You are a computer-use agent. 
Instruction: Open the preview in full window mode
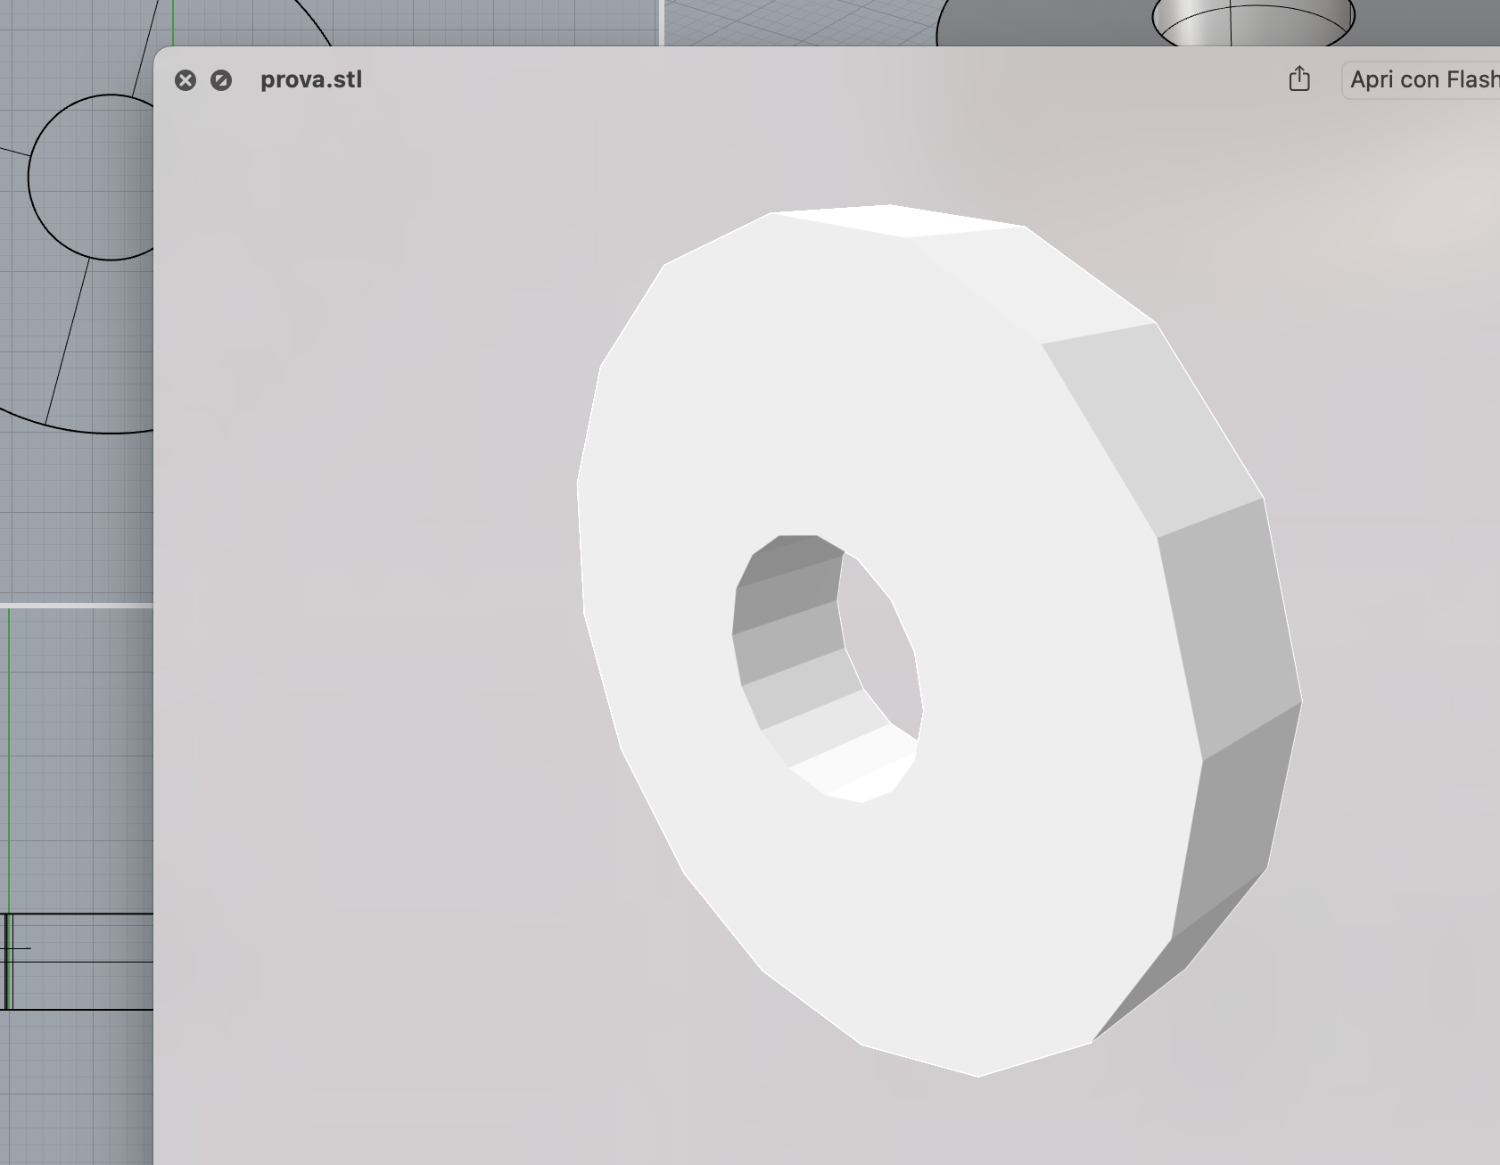pos(221,80)
